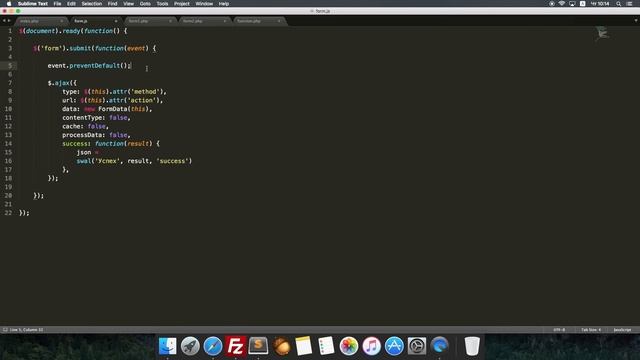The image size is (640, 360).
Task: Open Photos colorful flower icon in dock
Action: (349, 346)
